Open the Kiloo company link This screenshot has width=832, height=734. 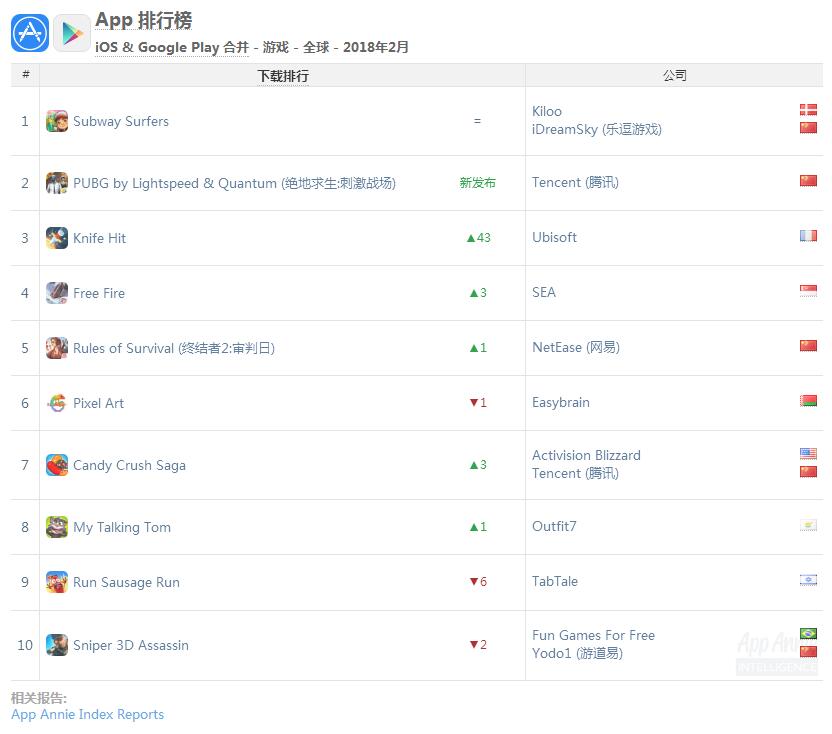(x=547, y=111)
